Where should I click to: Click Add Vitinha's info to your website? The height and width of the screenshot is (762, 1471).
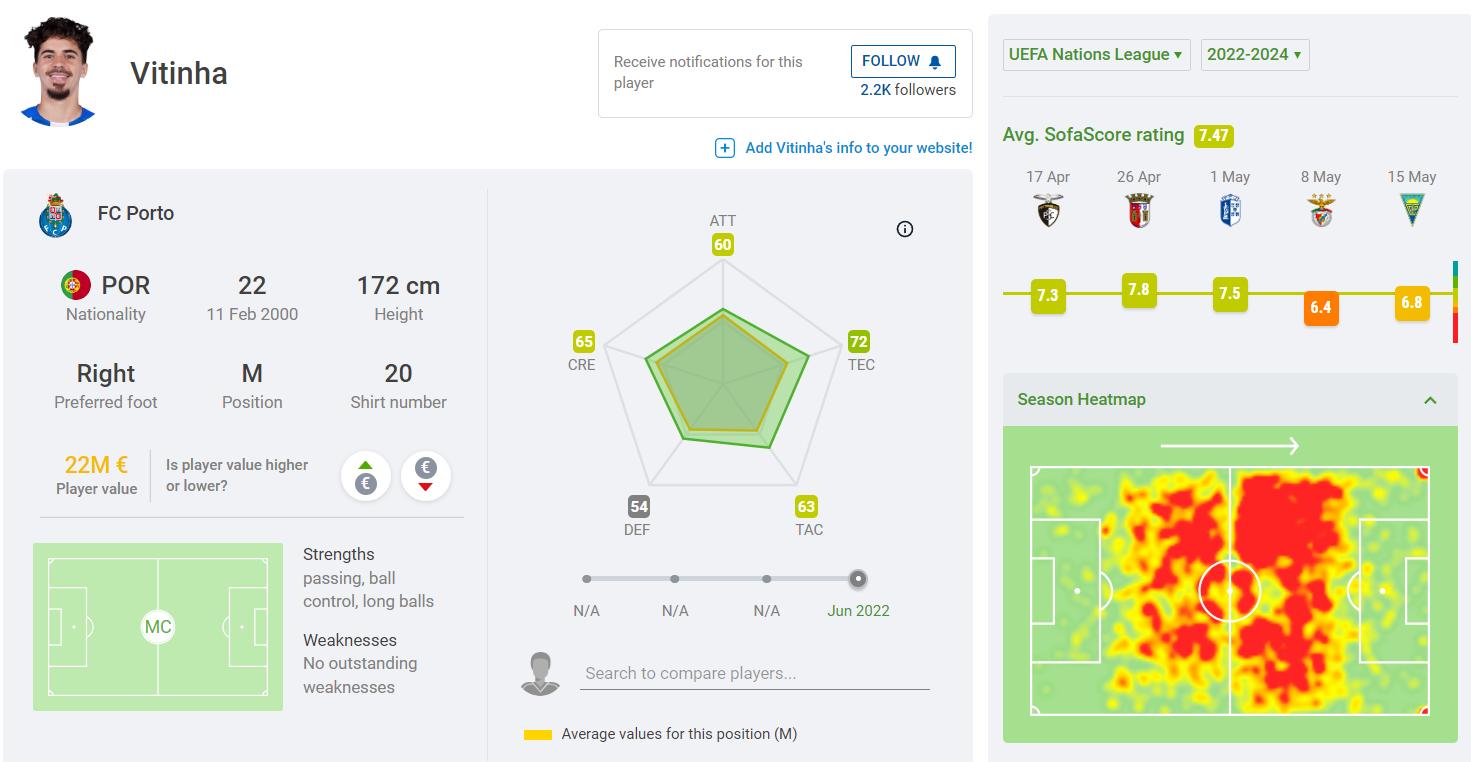pyautogui.click(x=858, y=148)
